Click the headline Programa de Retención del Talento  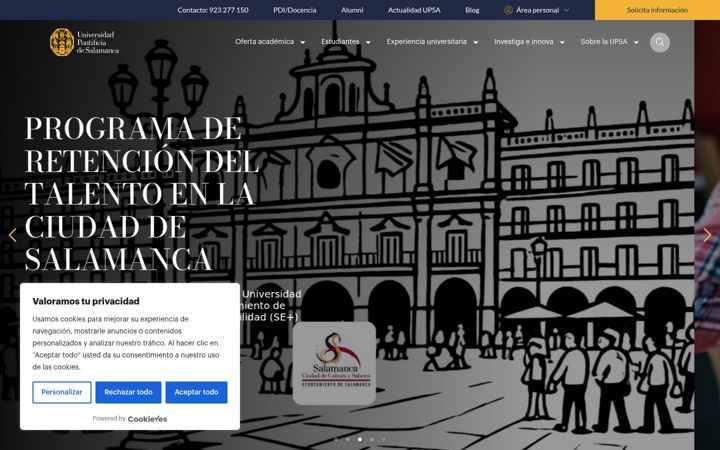pos(141,193)
